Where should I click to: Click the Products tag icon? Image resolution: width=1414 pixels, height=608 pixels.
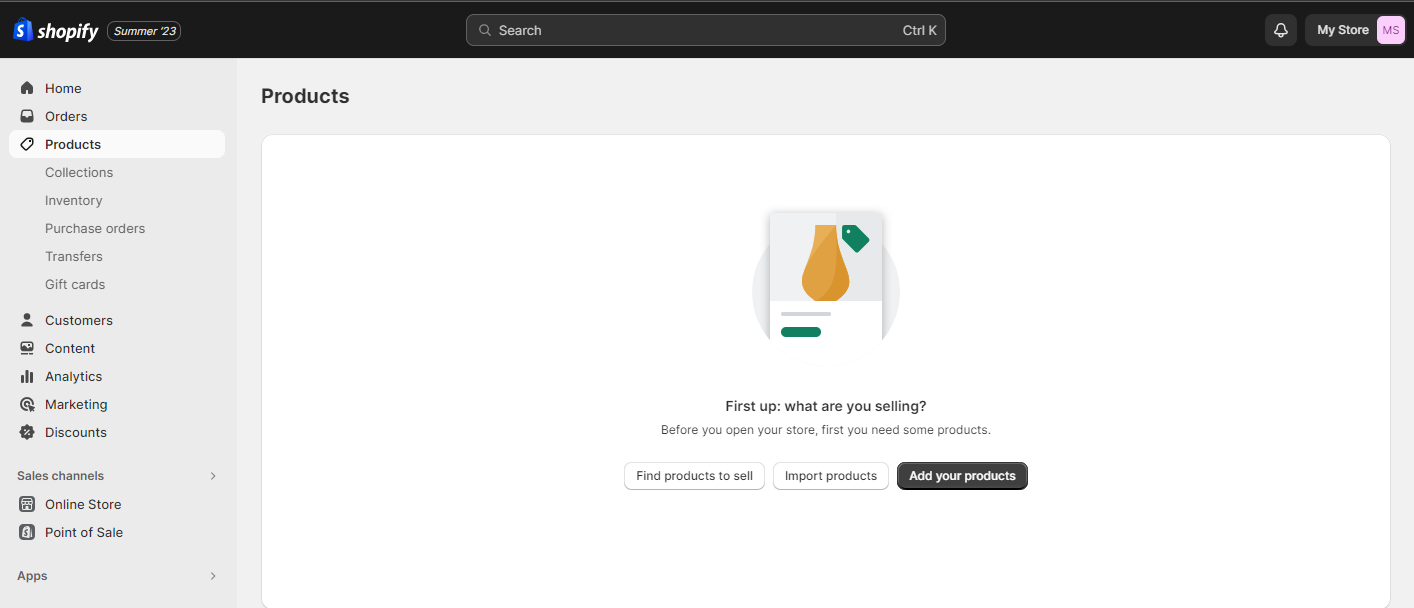coord(27,144)
